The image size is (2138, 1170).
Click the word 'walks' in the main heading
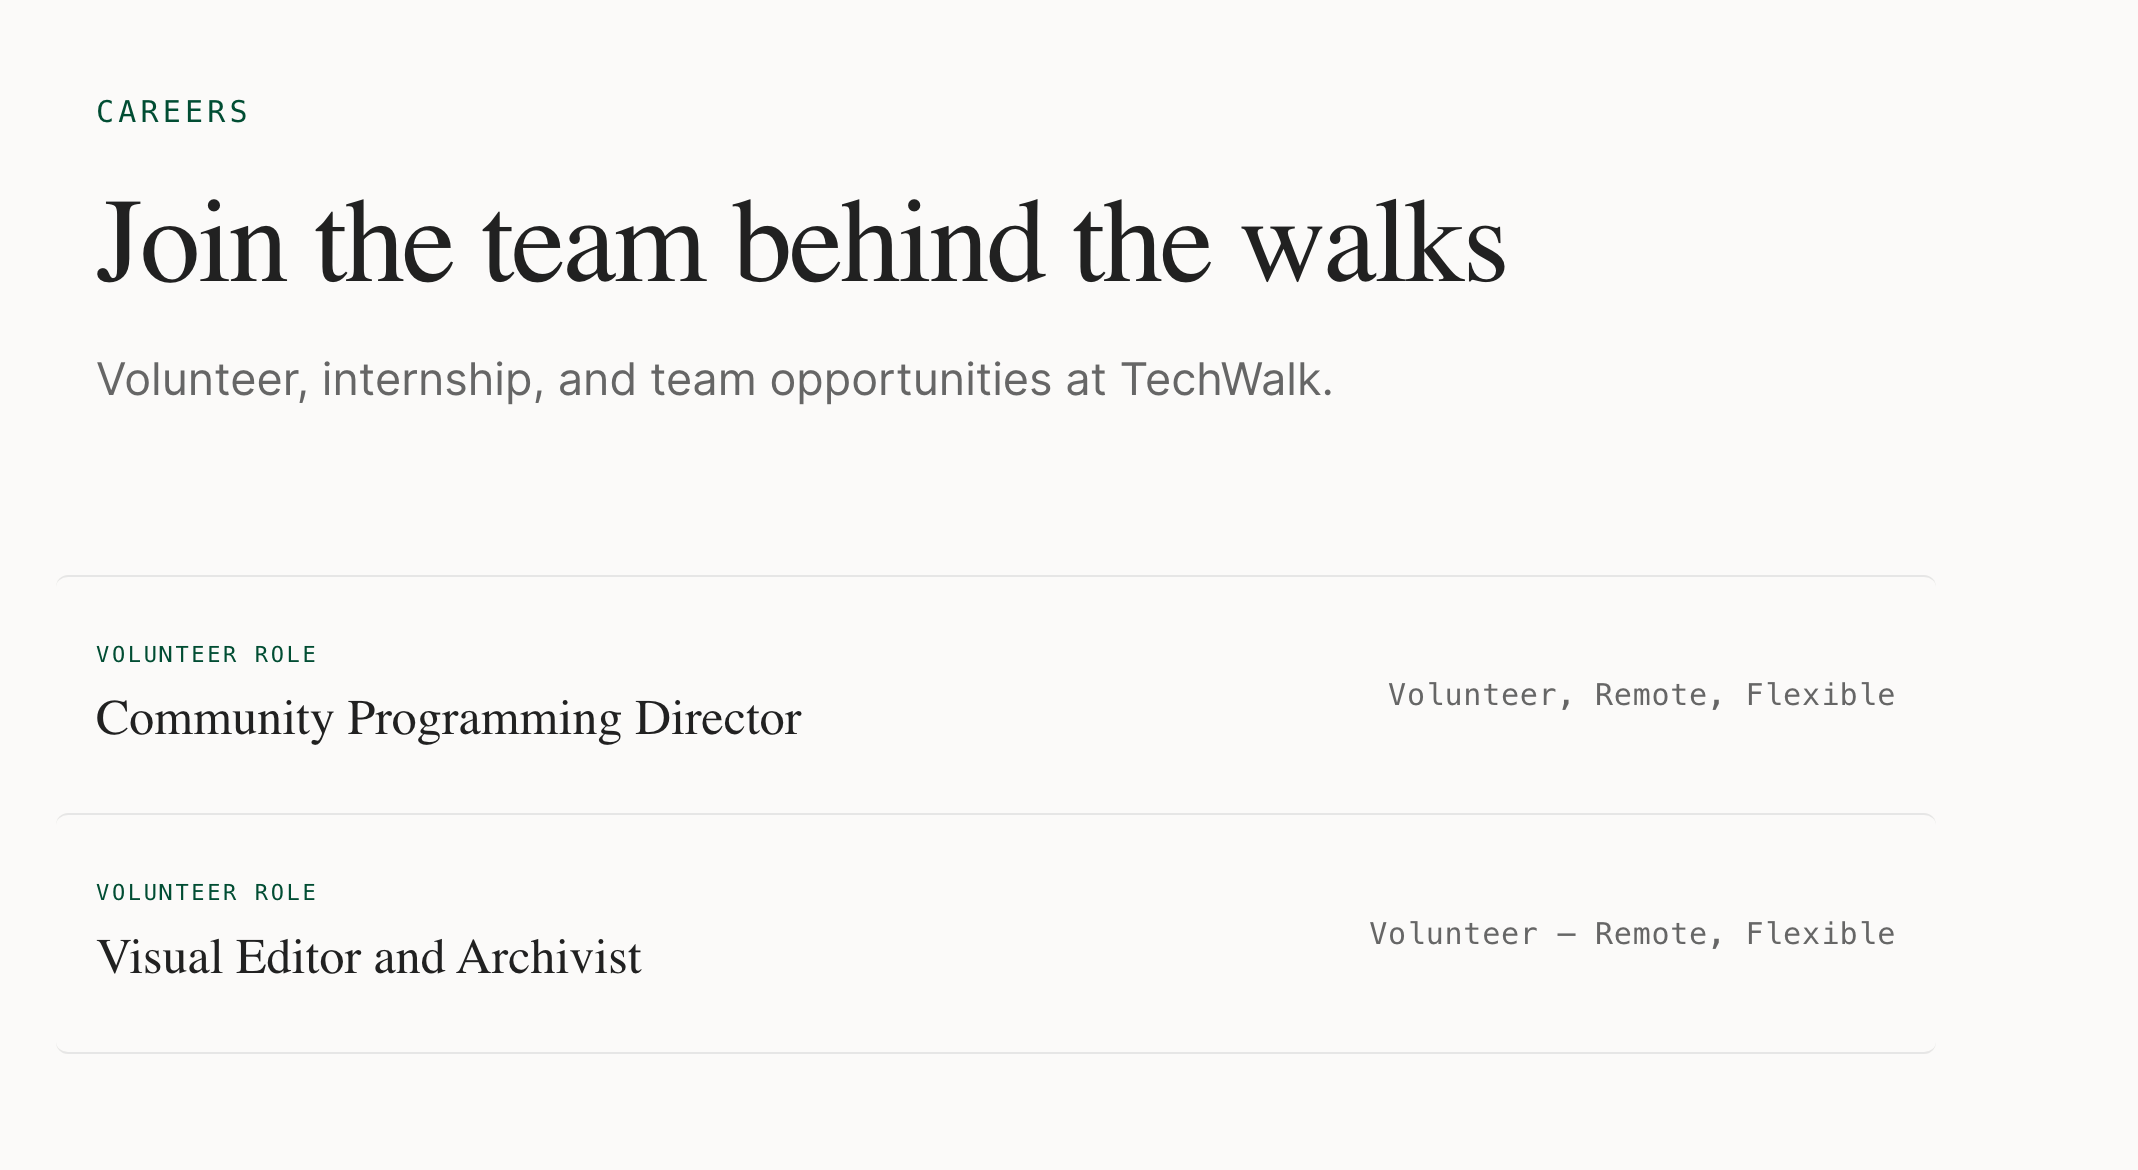(1374, 243)
